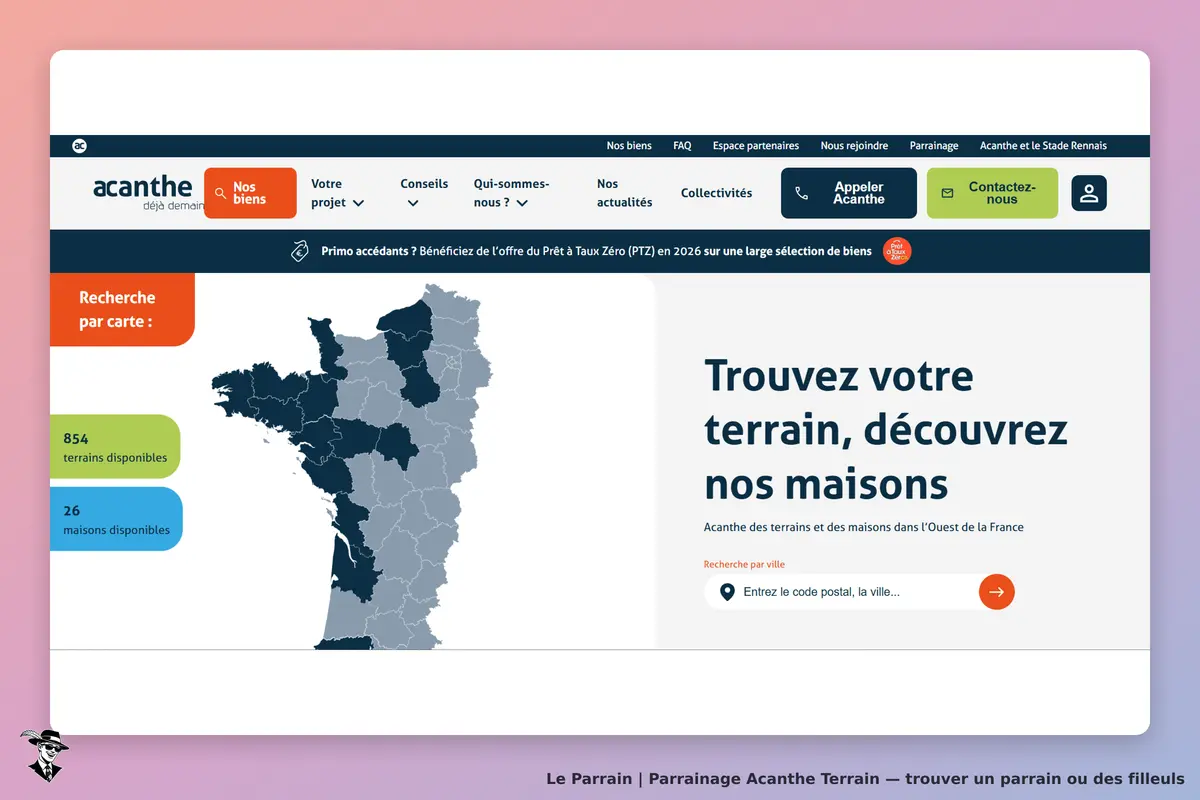The image size is (1200, 800).
Task: Open Collectivités menu item
Action: [716, 193]
